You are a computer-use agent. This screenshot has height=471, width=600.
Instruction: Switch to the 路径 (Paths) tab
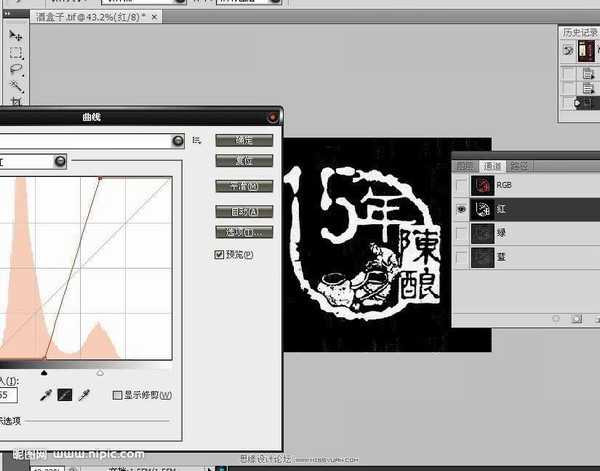point(518,166)
